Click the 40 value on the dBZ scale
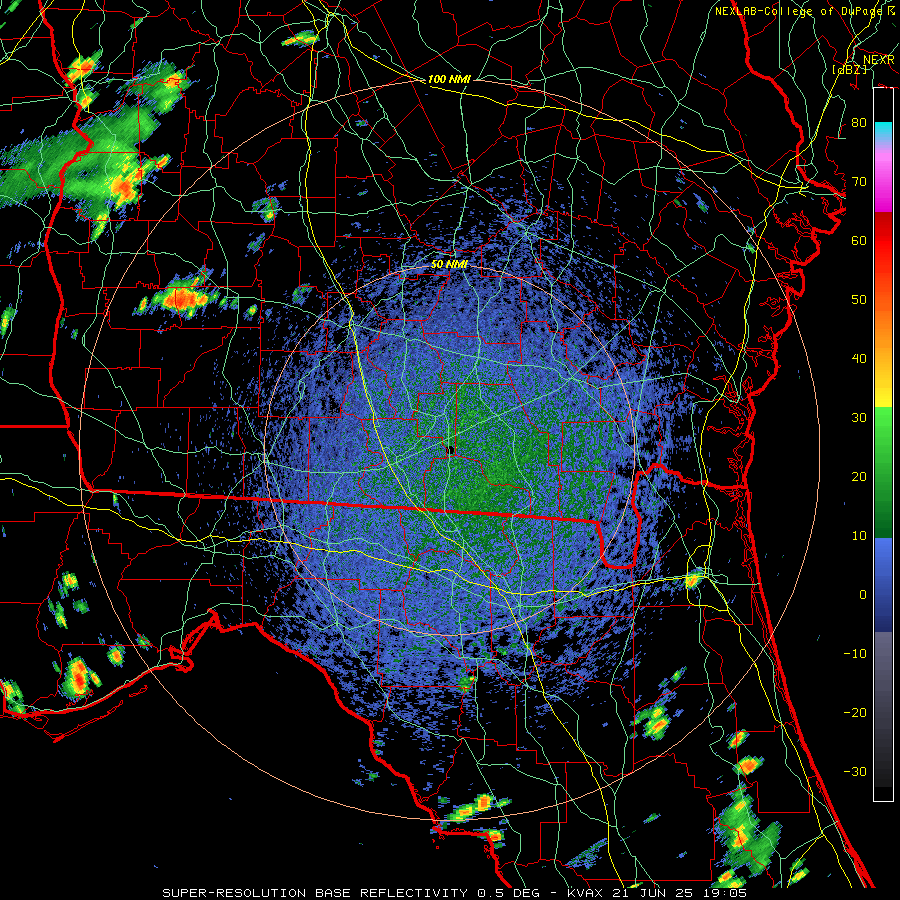Screen dimensions: 900x900 (859, 359)
